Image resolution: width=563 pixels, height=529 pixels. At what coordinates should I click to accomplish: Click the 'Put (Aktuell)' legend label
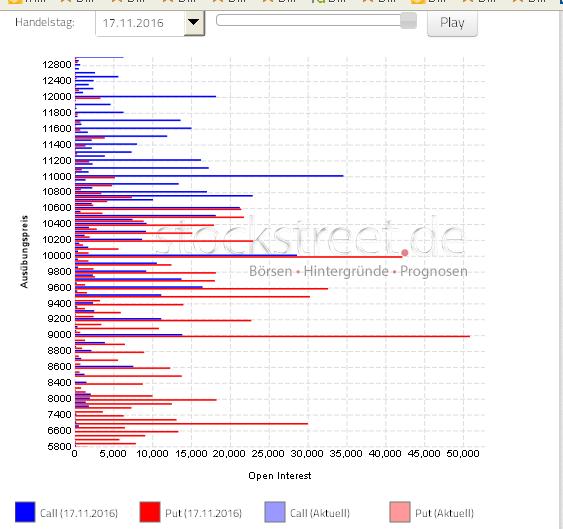pyautogui.click(x=445, y=513)
